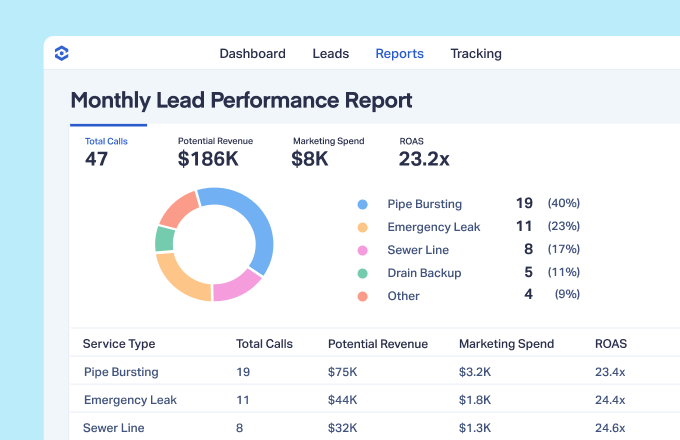Screen dimensions: 680x440
Task: Click the Emergency Leak legend label
Action: point(434,227)
